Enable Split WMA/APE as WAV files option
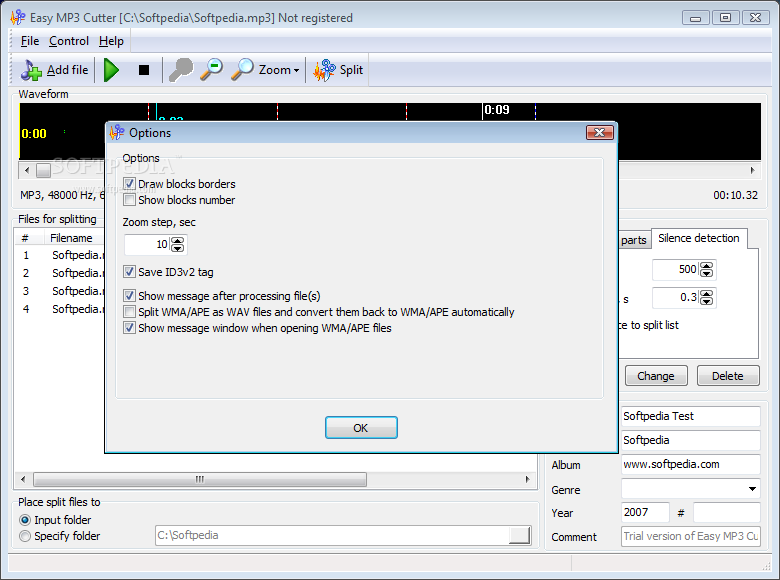The image size is (780, 580). click(129, 312)
